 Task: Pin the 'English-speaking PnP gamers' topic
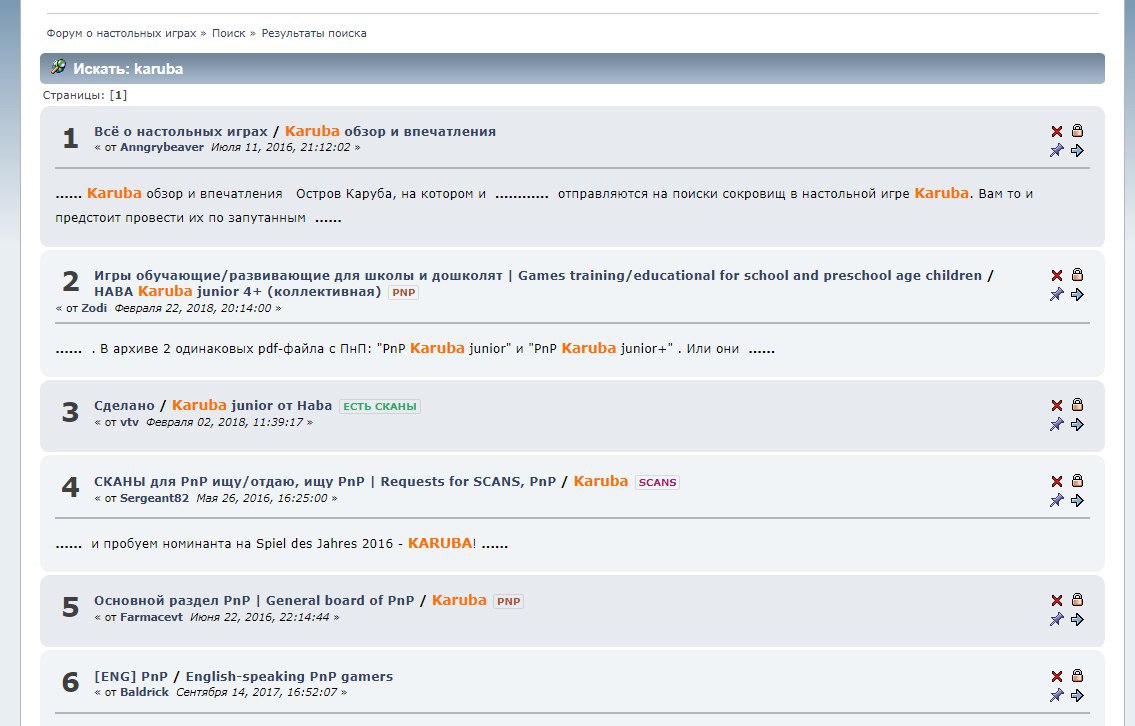coord(1057,696)
